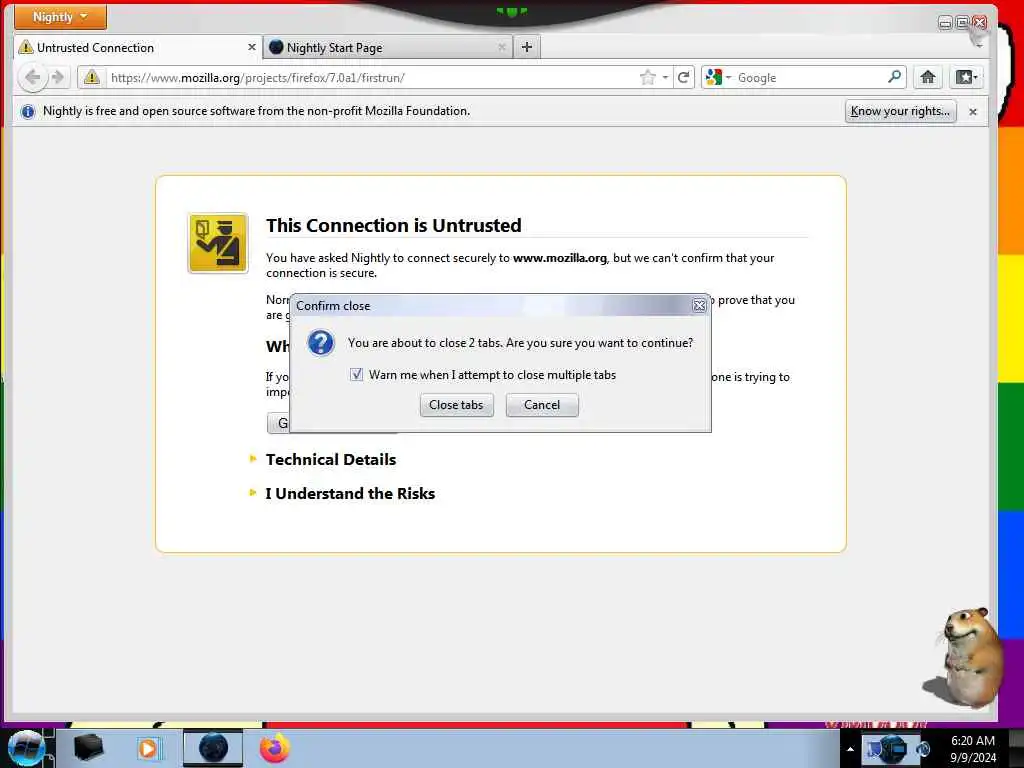Dismiss the Nightly info notification bar
The width and height of the screenshot is (1024, 768).
point(972,112)
